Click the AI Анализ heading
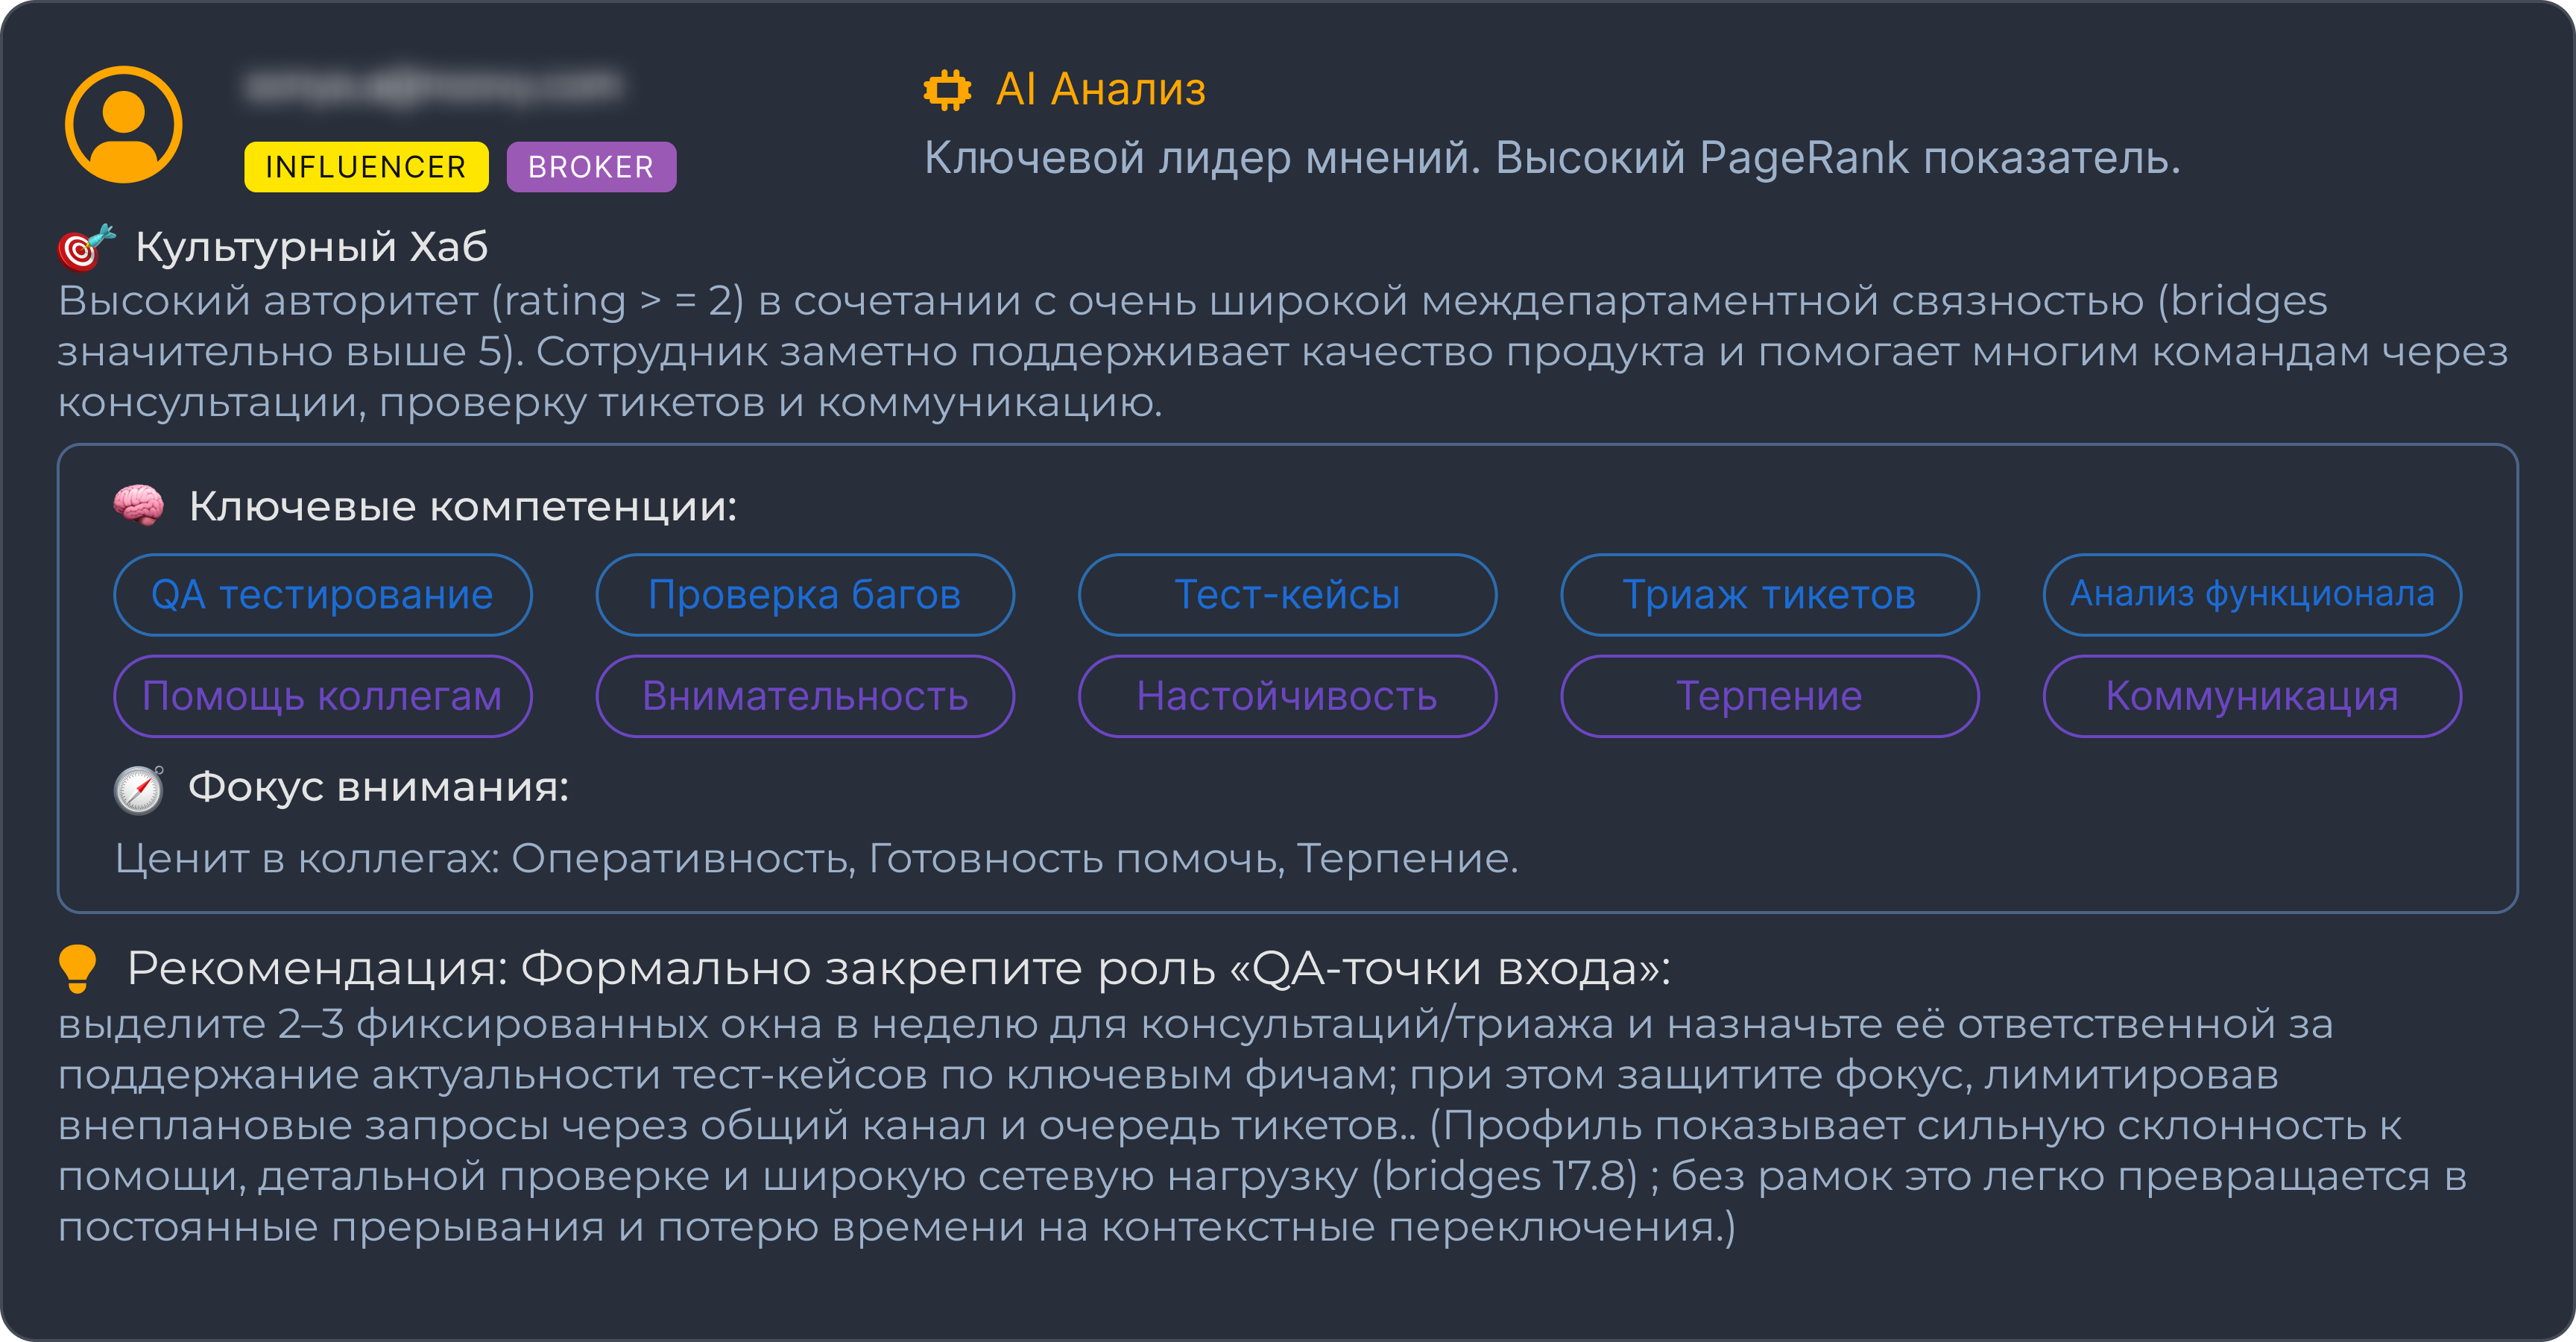 point(1101,89)
